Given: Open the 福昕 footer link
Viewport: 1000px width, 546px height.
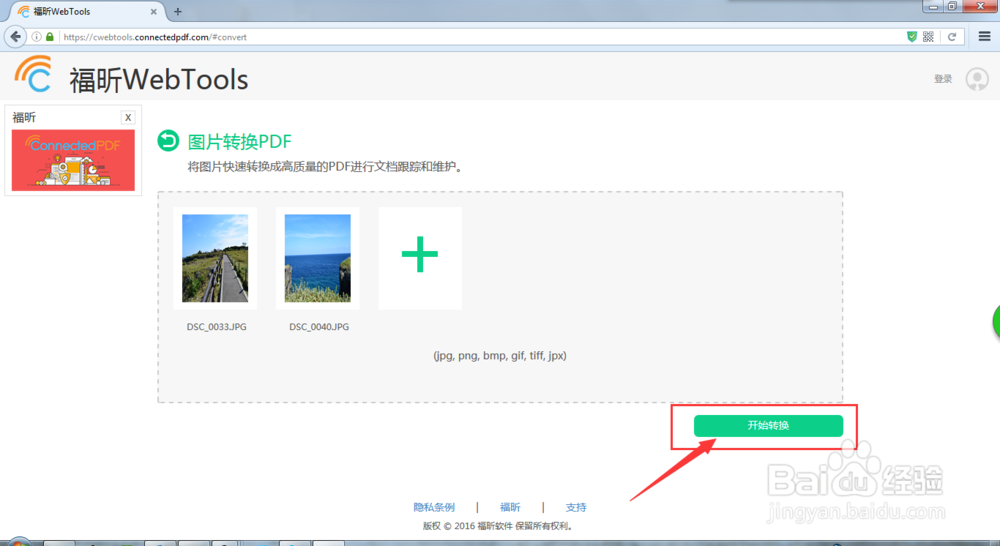Looking at the screenshot, I should coord(510,507).
